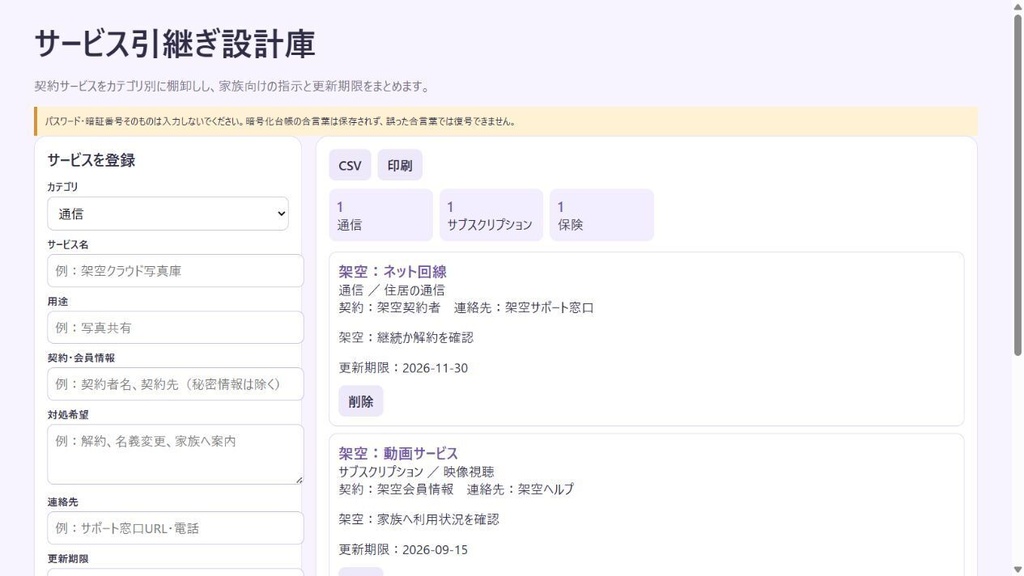
Task: Focus the サービス名 input field
Action: tap(175, 270)
